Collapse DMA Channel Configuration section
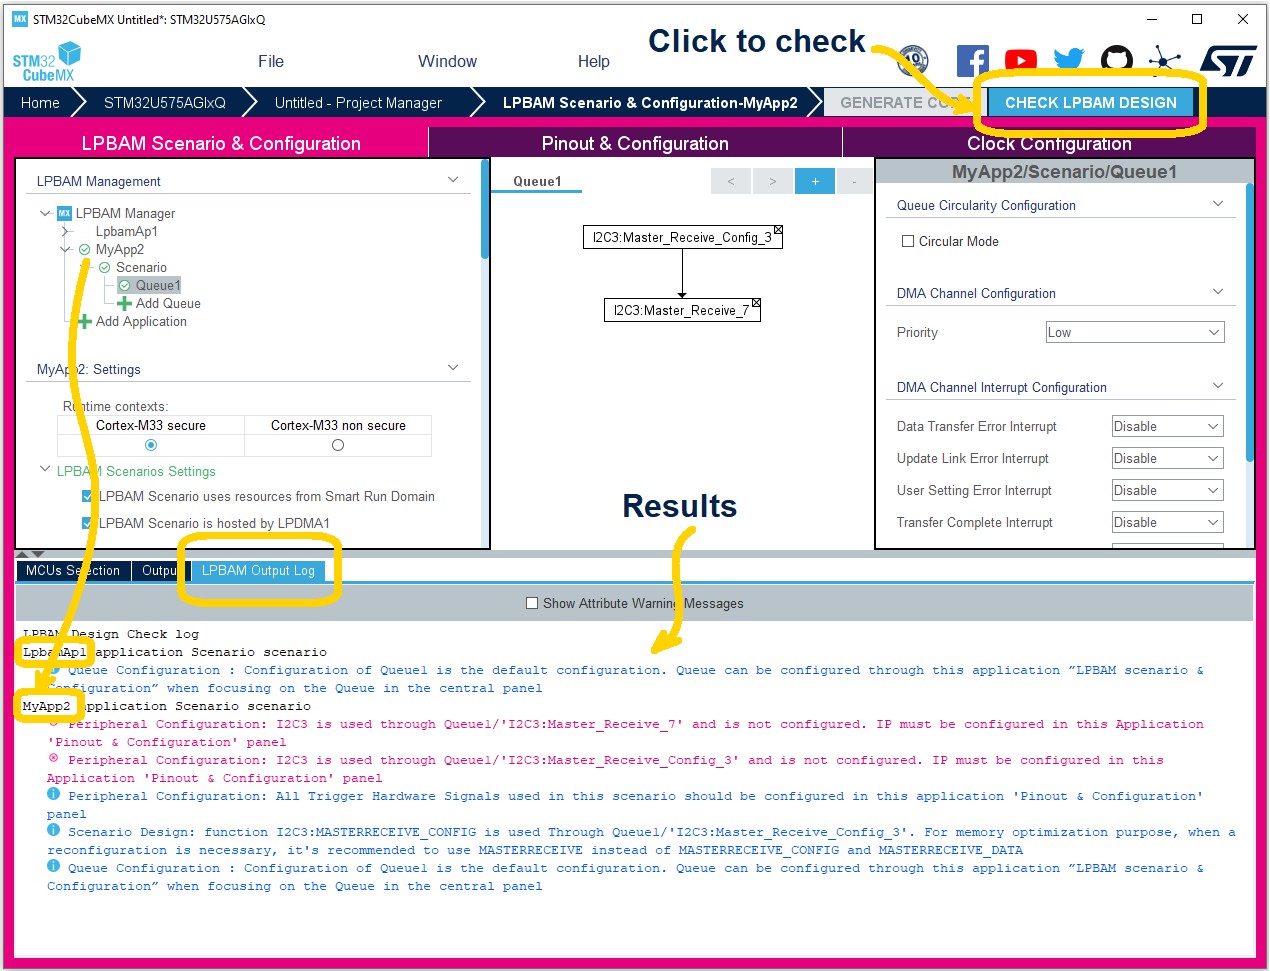Screen dimensions: 1270x971 [x=1217, y=292]
